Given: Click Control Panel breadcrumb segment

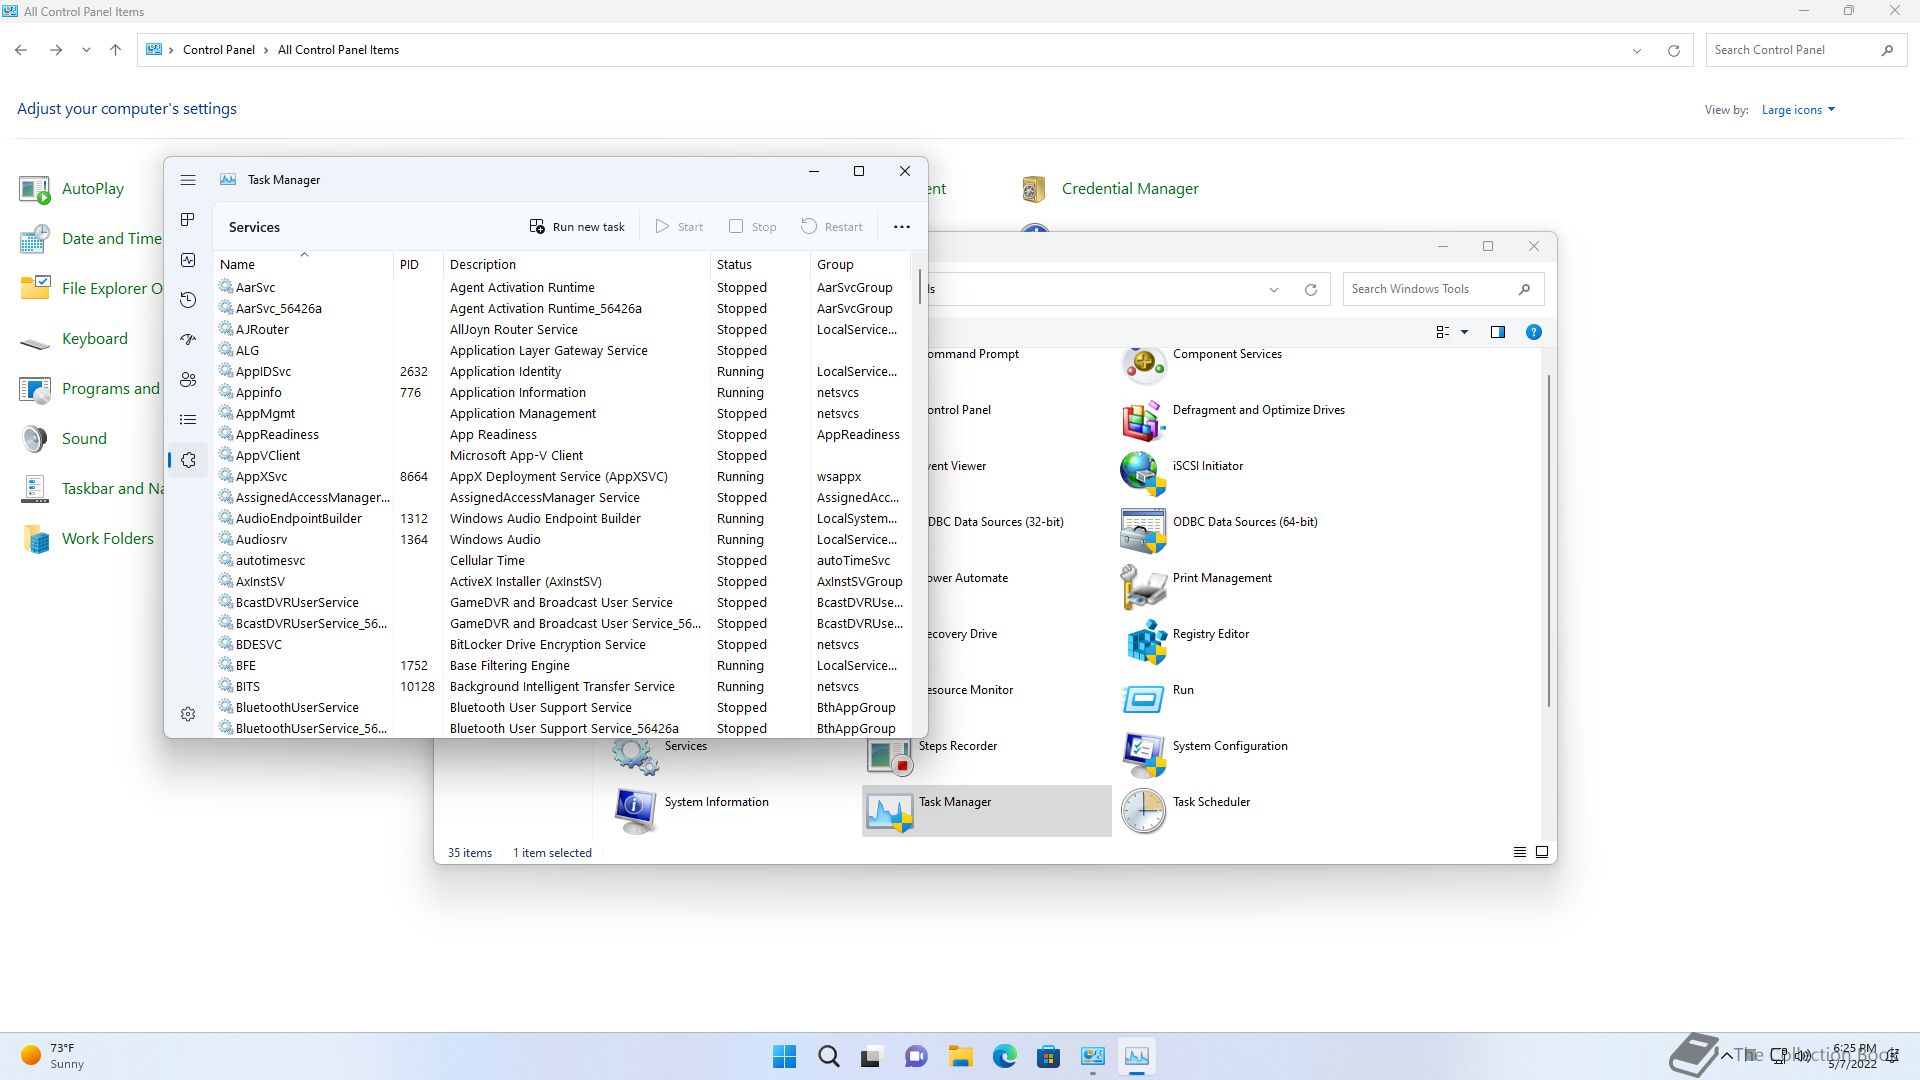Looking at the screenshot, I should (219, 50).
